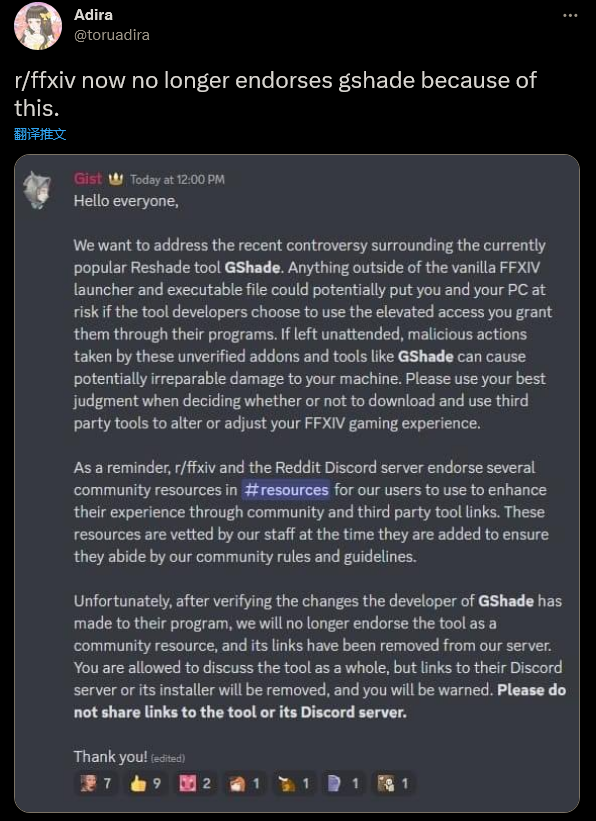Click the bull emoji reaction

(x=293, y=784)
